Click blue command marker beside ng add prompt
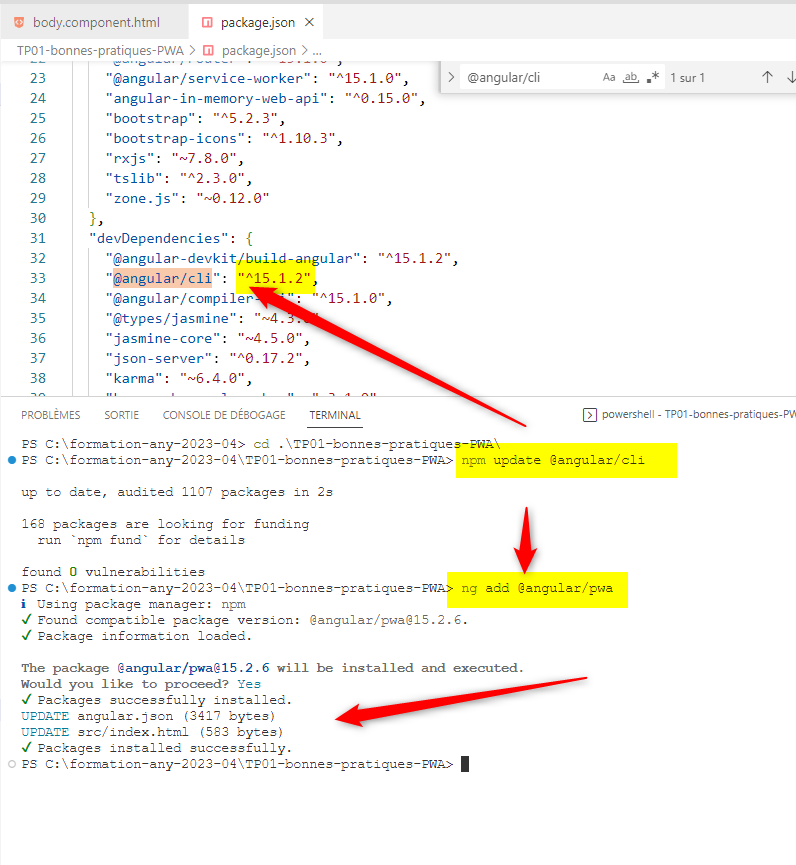 tap(12, 588)
